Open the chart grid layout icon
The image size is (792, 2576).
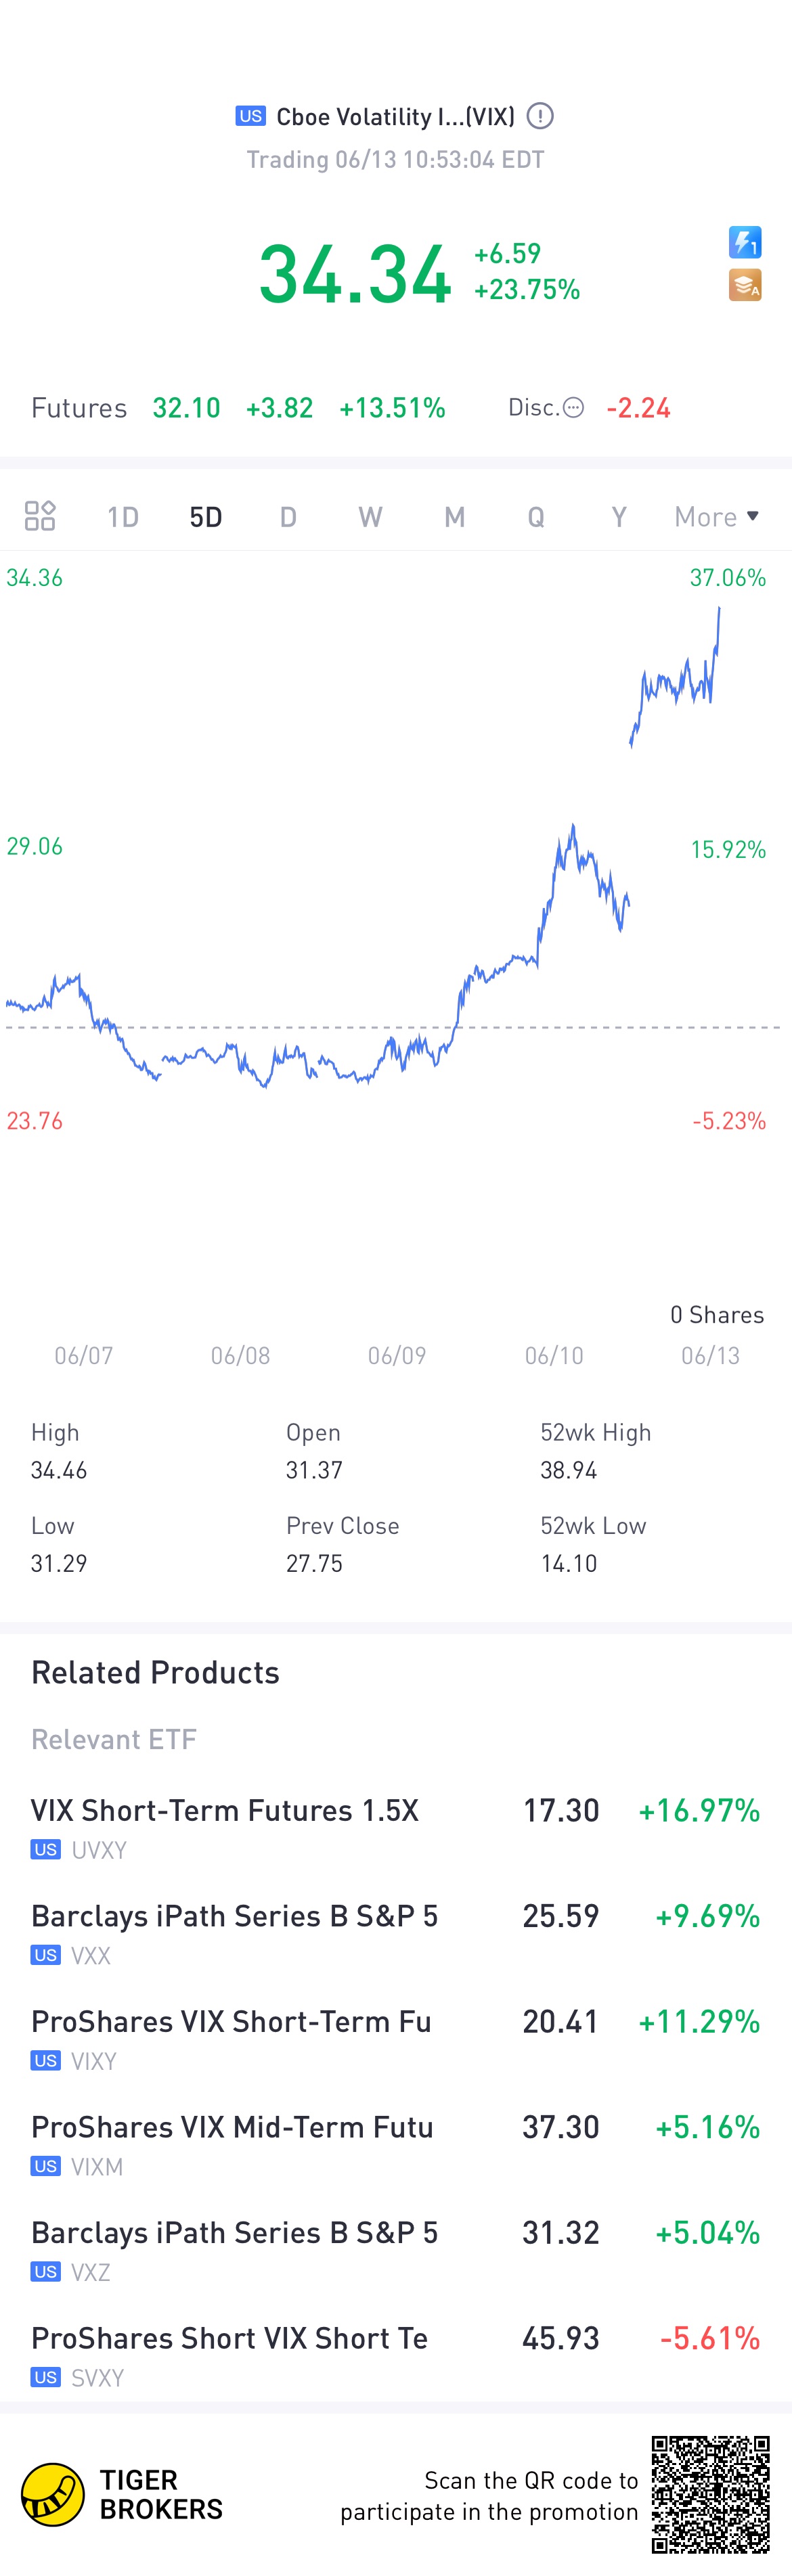coord(40,516)
